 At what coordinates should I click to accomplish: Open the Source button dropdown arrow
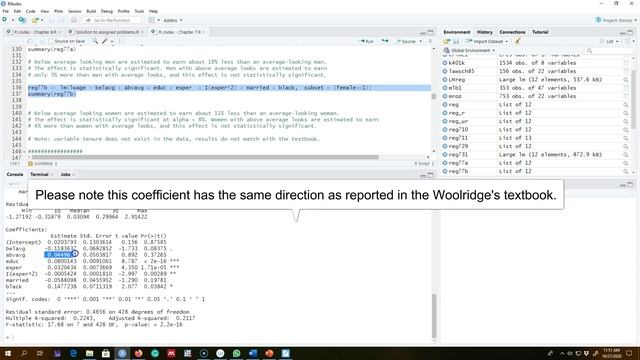click(420, 41)
